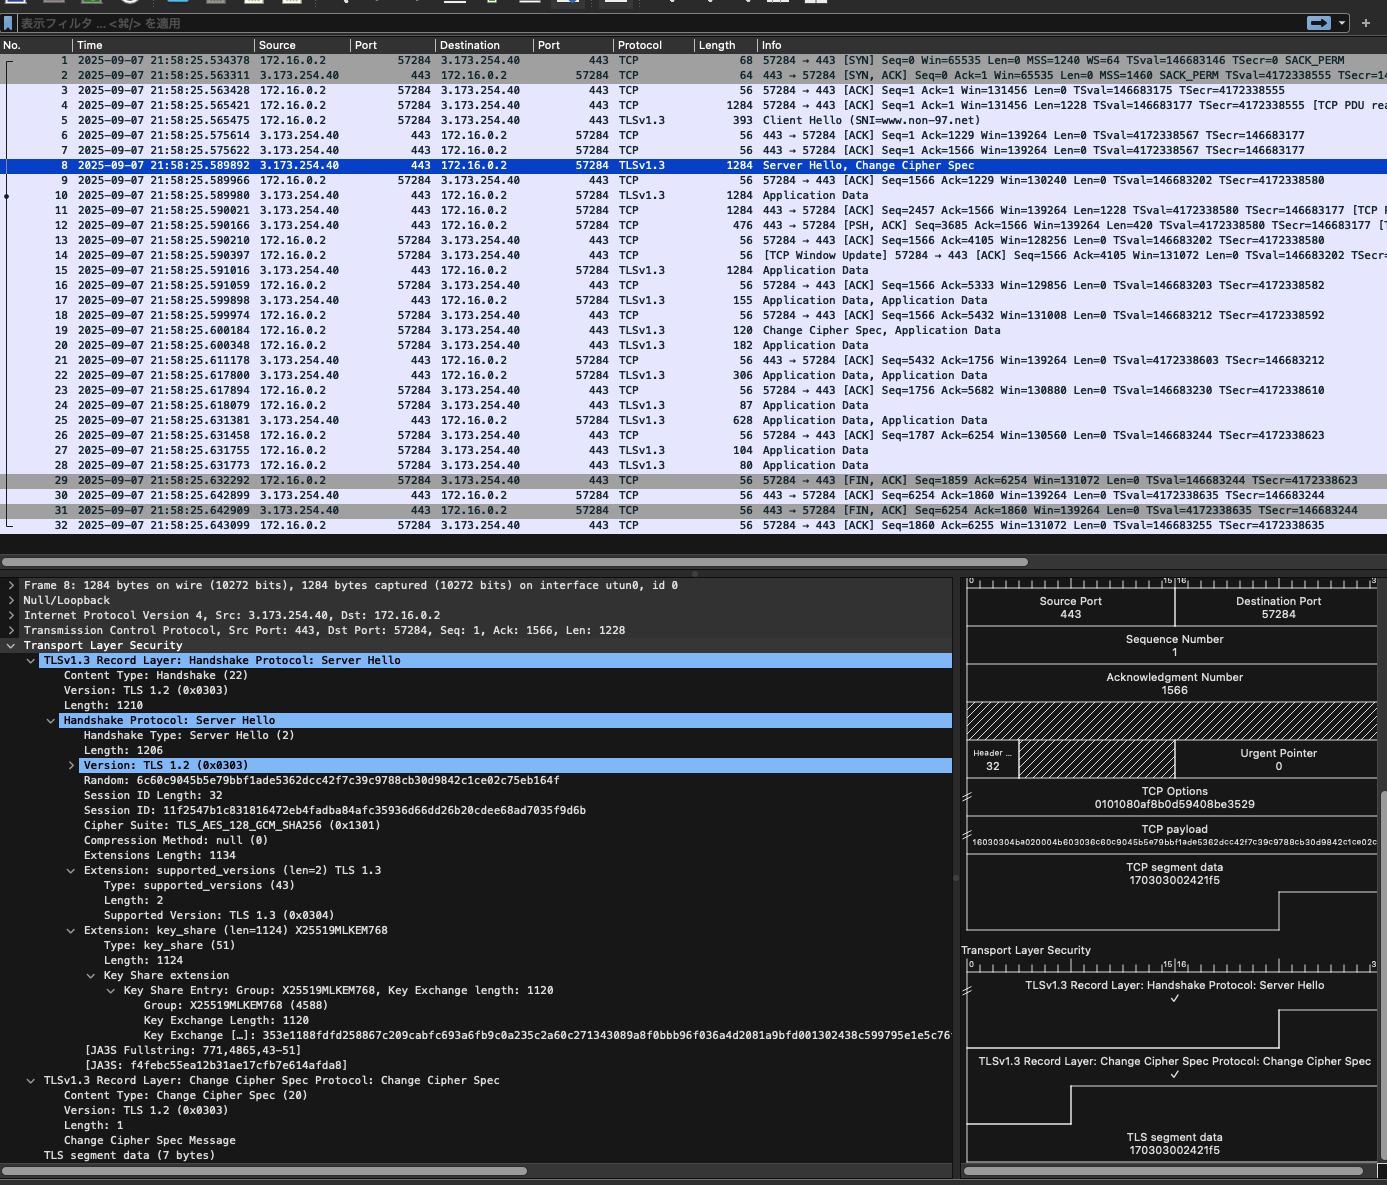This screenshot has width=1387, height=1185.
Task: Collapse the Handshake Protocol: Server Hello node
Action: pyautogui.click(x=51, y=721)
